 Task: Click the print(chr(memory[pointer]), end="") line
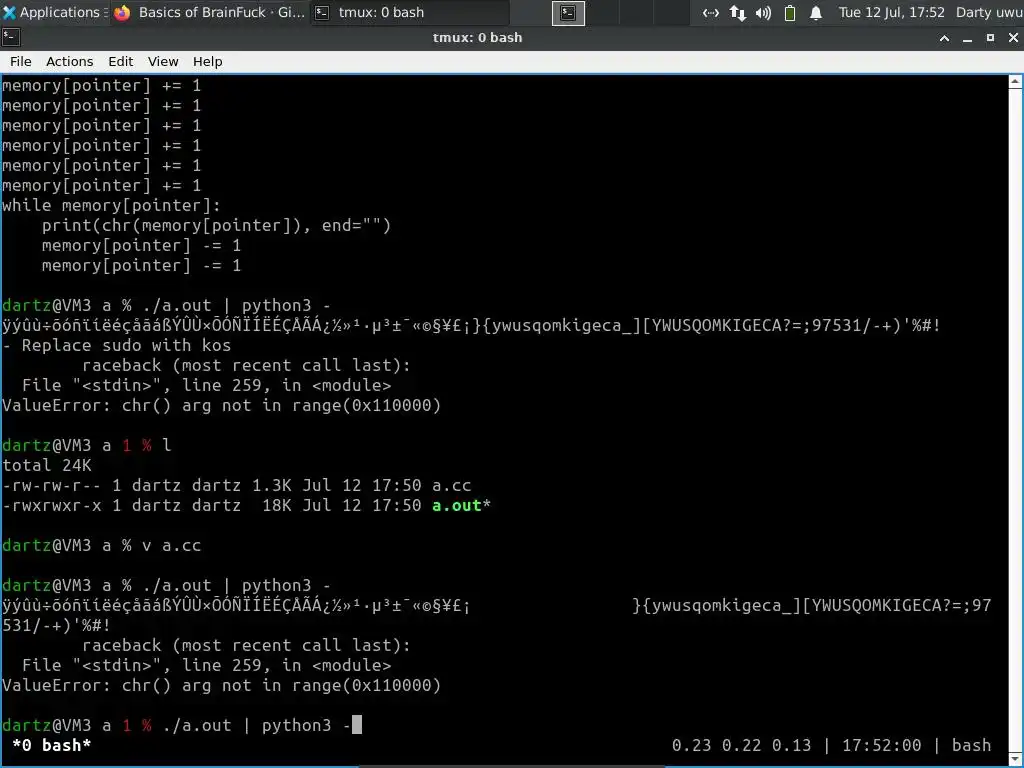[216, 226]
